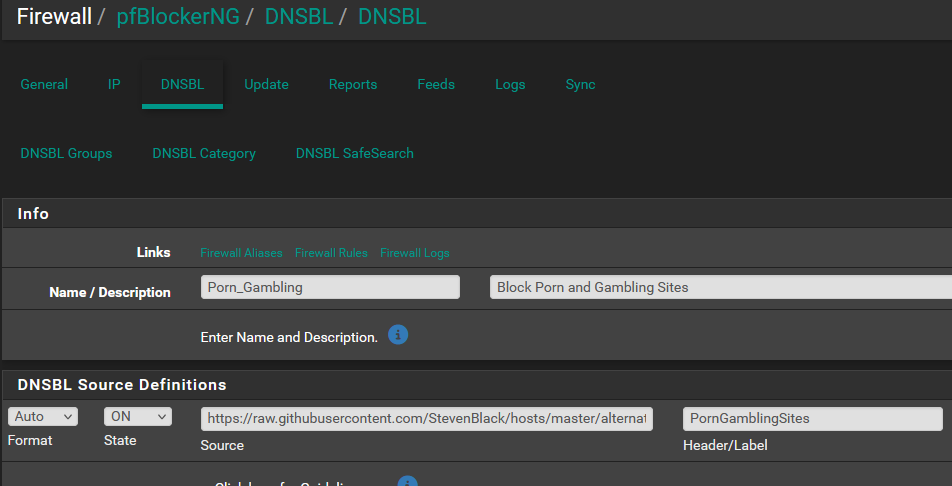Open the IP tab
The width and height of the screenshot is (952, 486).
(x=114, y=84)
